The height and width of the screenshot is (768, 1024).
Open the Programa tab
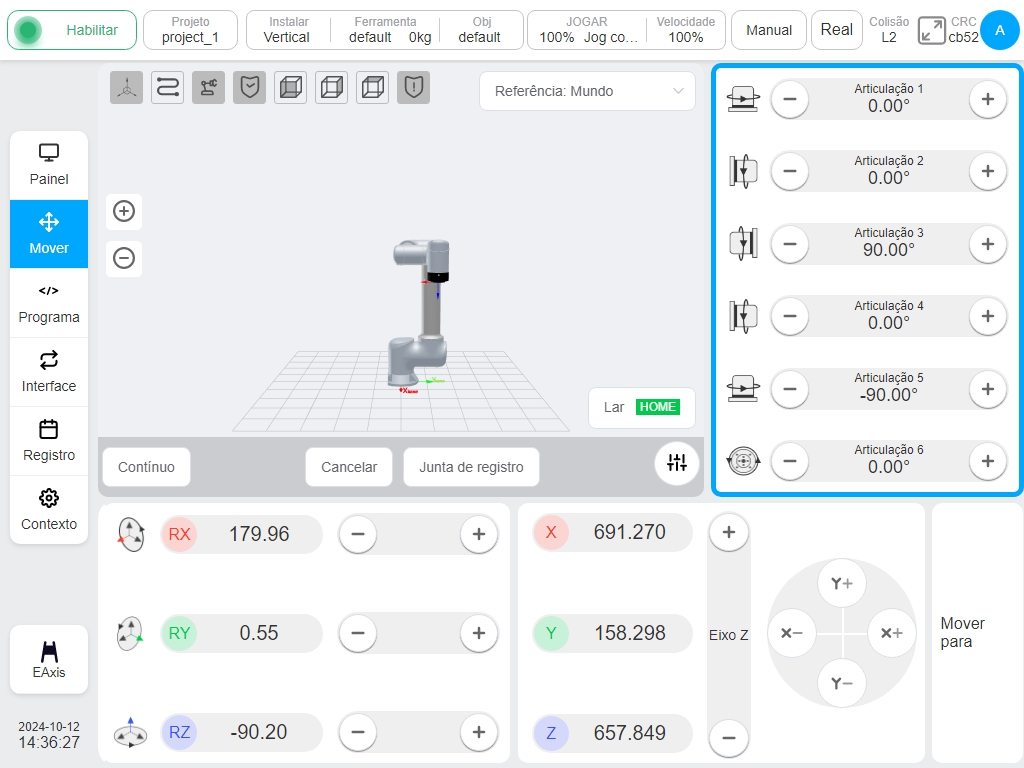point(49,303)
